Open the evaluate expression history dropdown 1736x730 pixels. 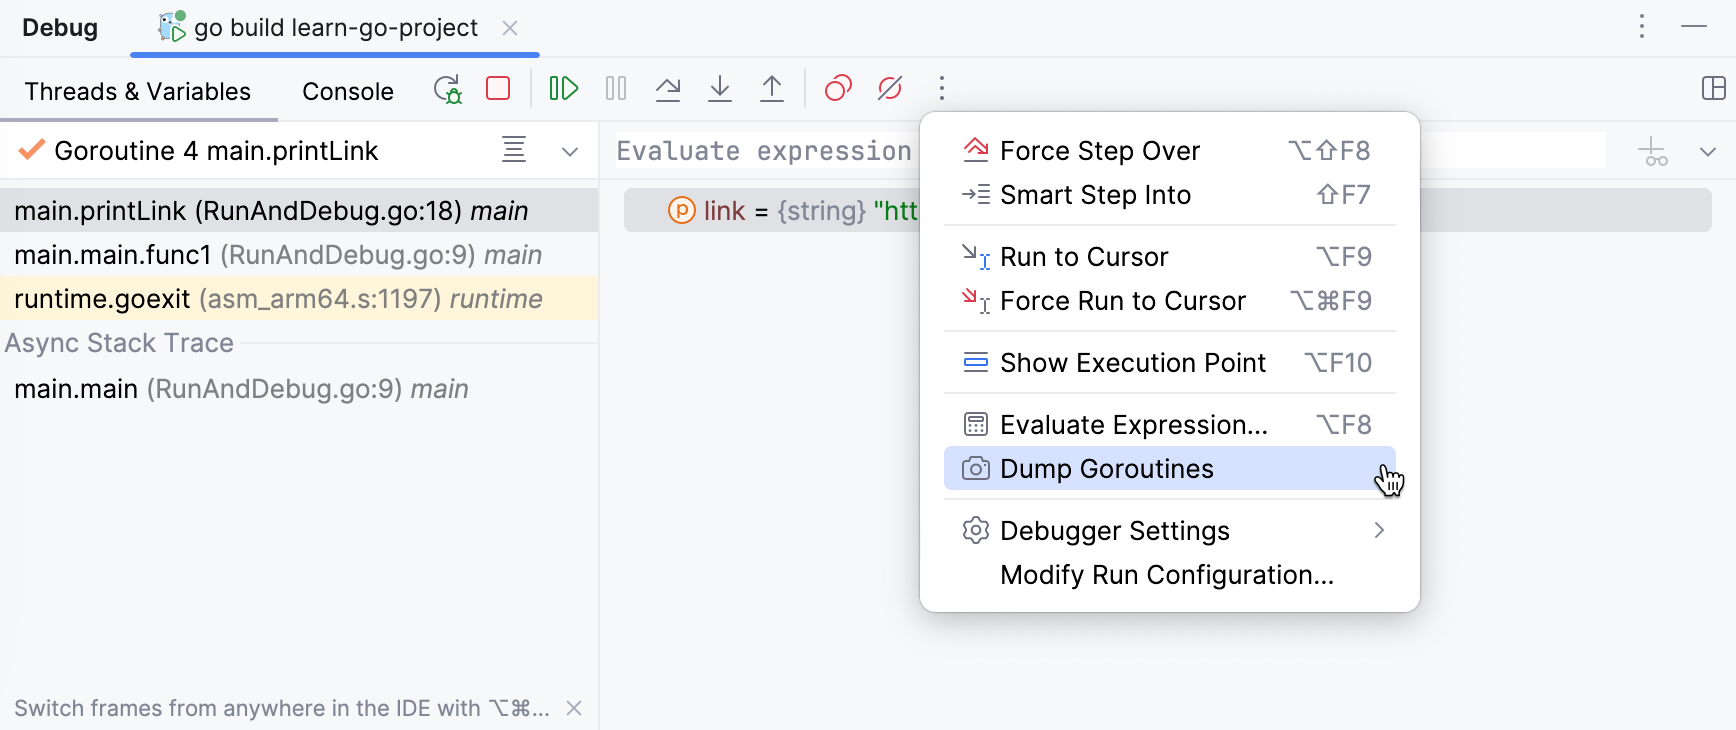coord(1708,152)
